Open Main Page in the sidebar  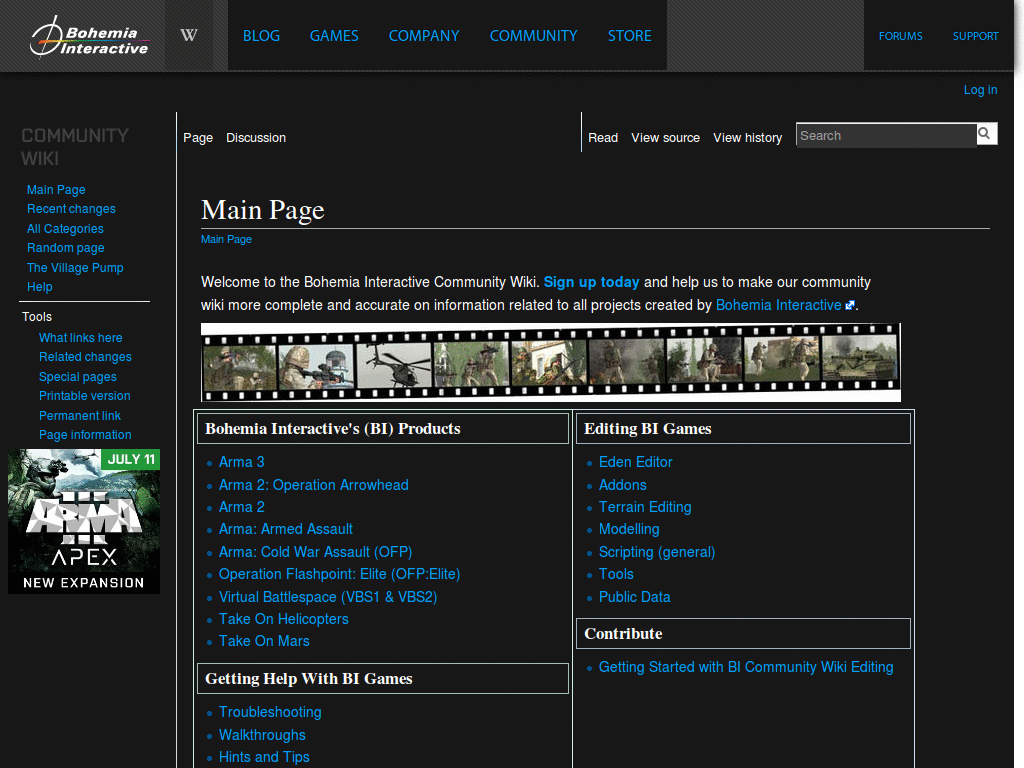(x=56, y=189)
